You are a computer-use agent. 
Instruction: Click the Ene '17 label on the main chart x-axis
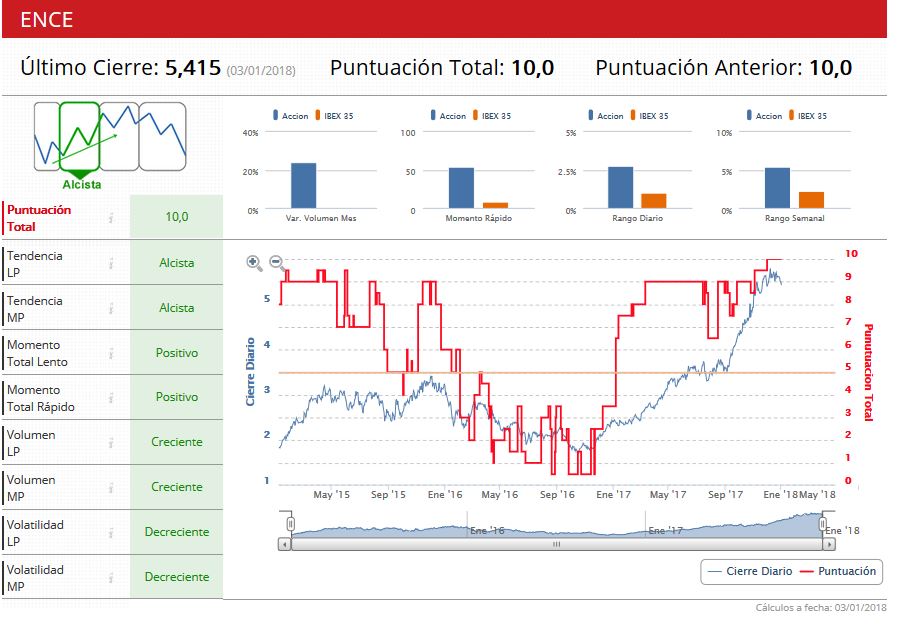[613, 494]
